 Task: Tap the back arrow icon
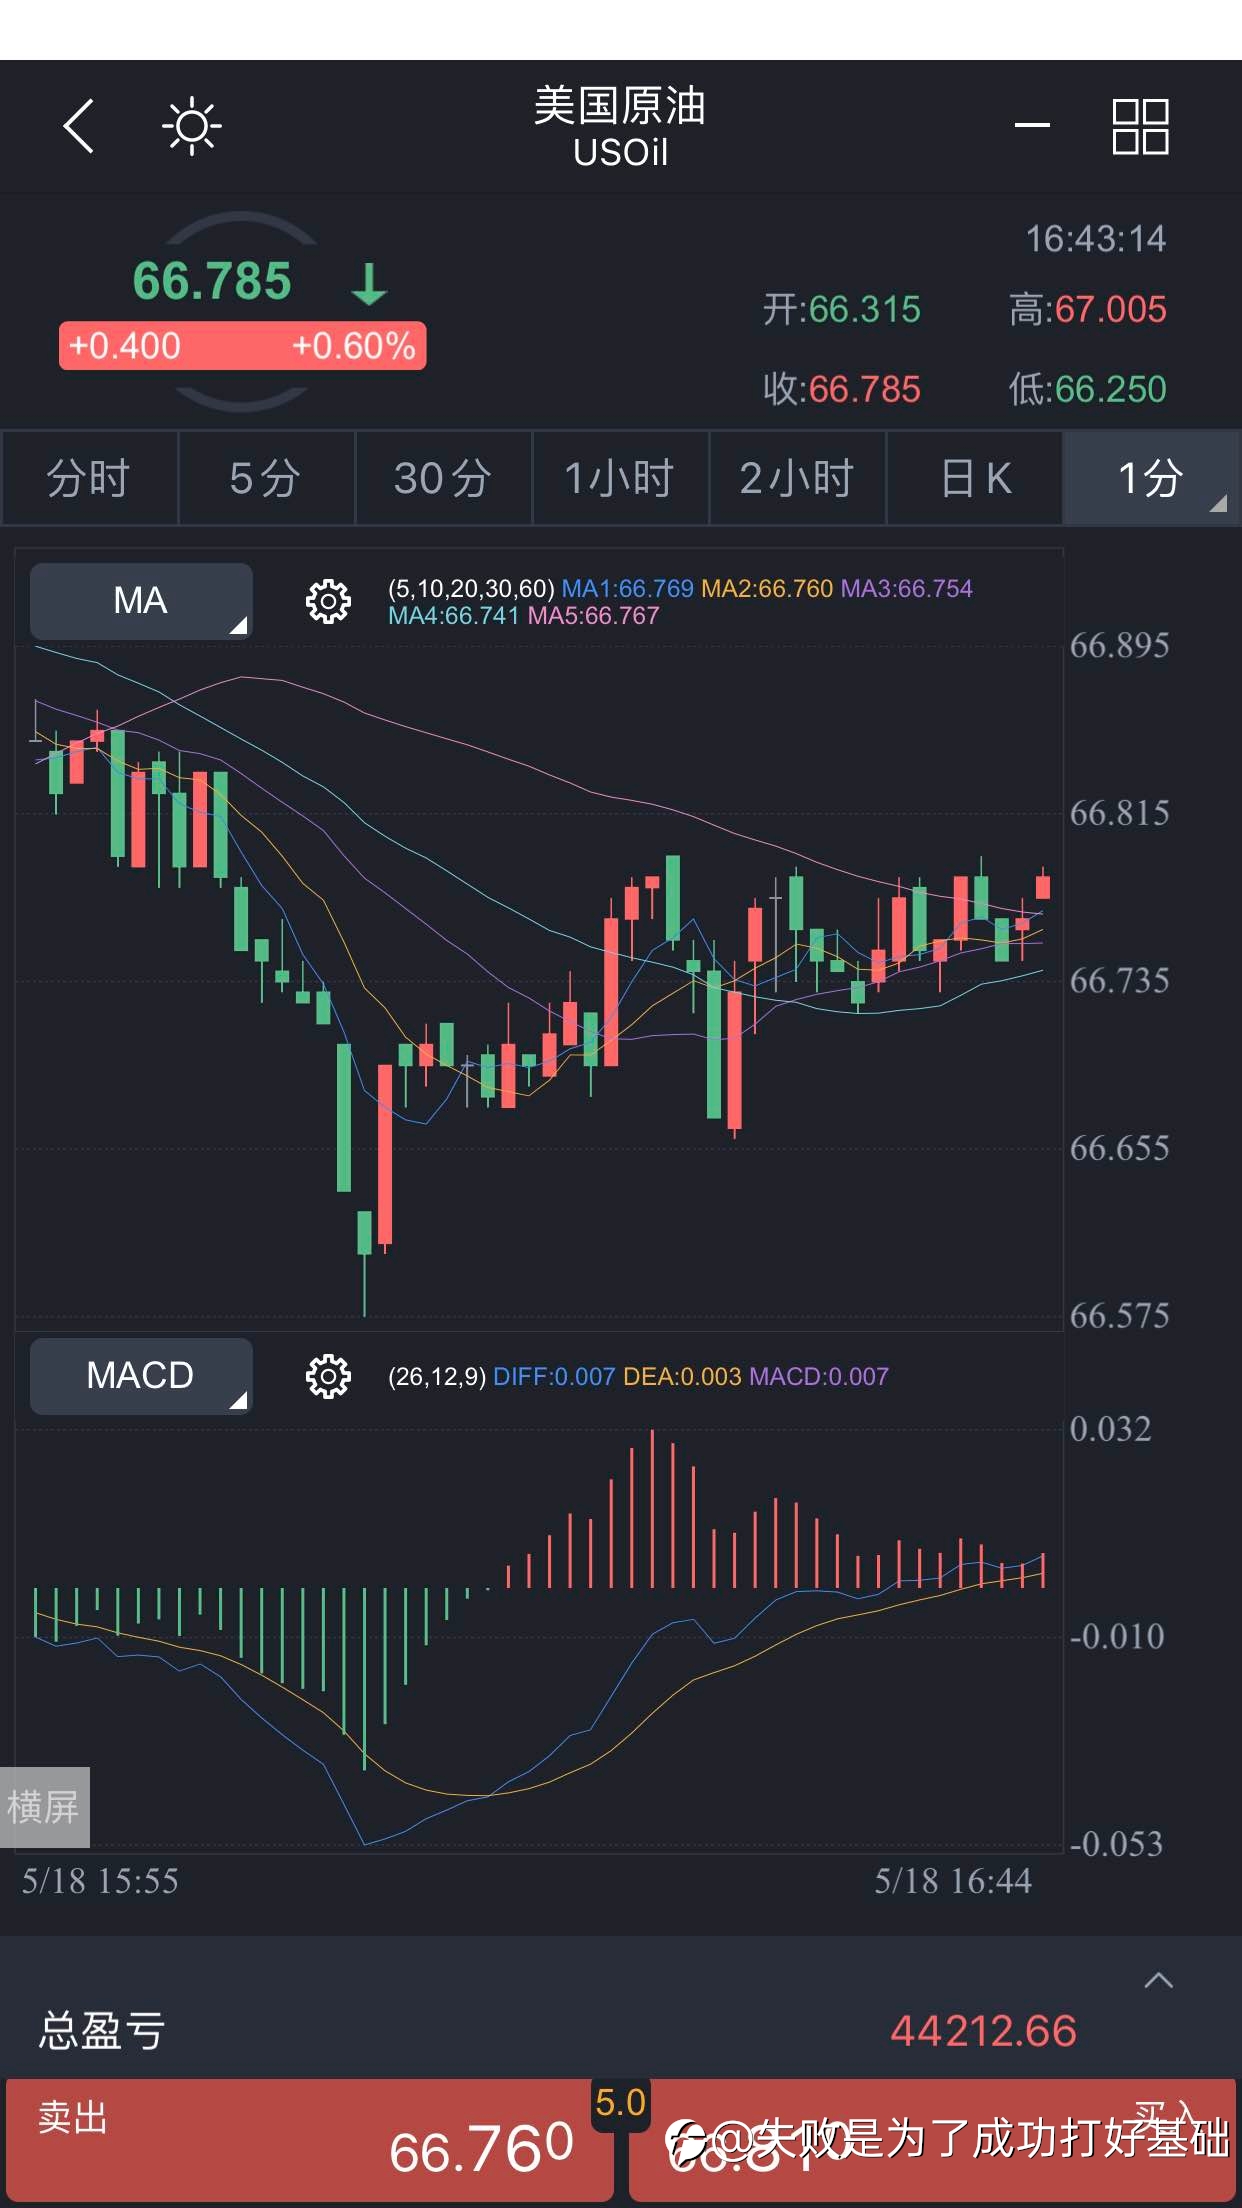pos(79,126)
